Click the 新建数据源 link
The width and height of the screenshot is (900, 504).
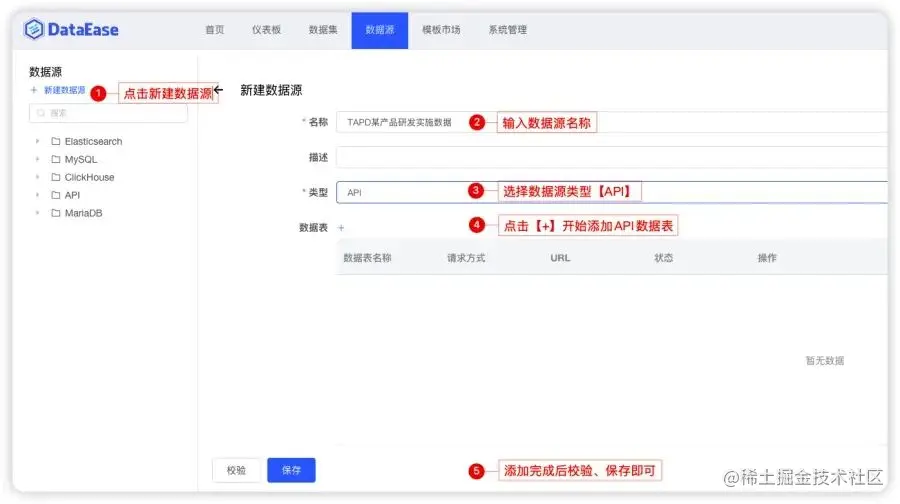[64, 90]
